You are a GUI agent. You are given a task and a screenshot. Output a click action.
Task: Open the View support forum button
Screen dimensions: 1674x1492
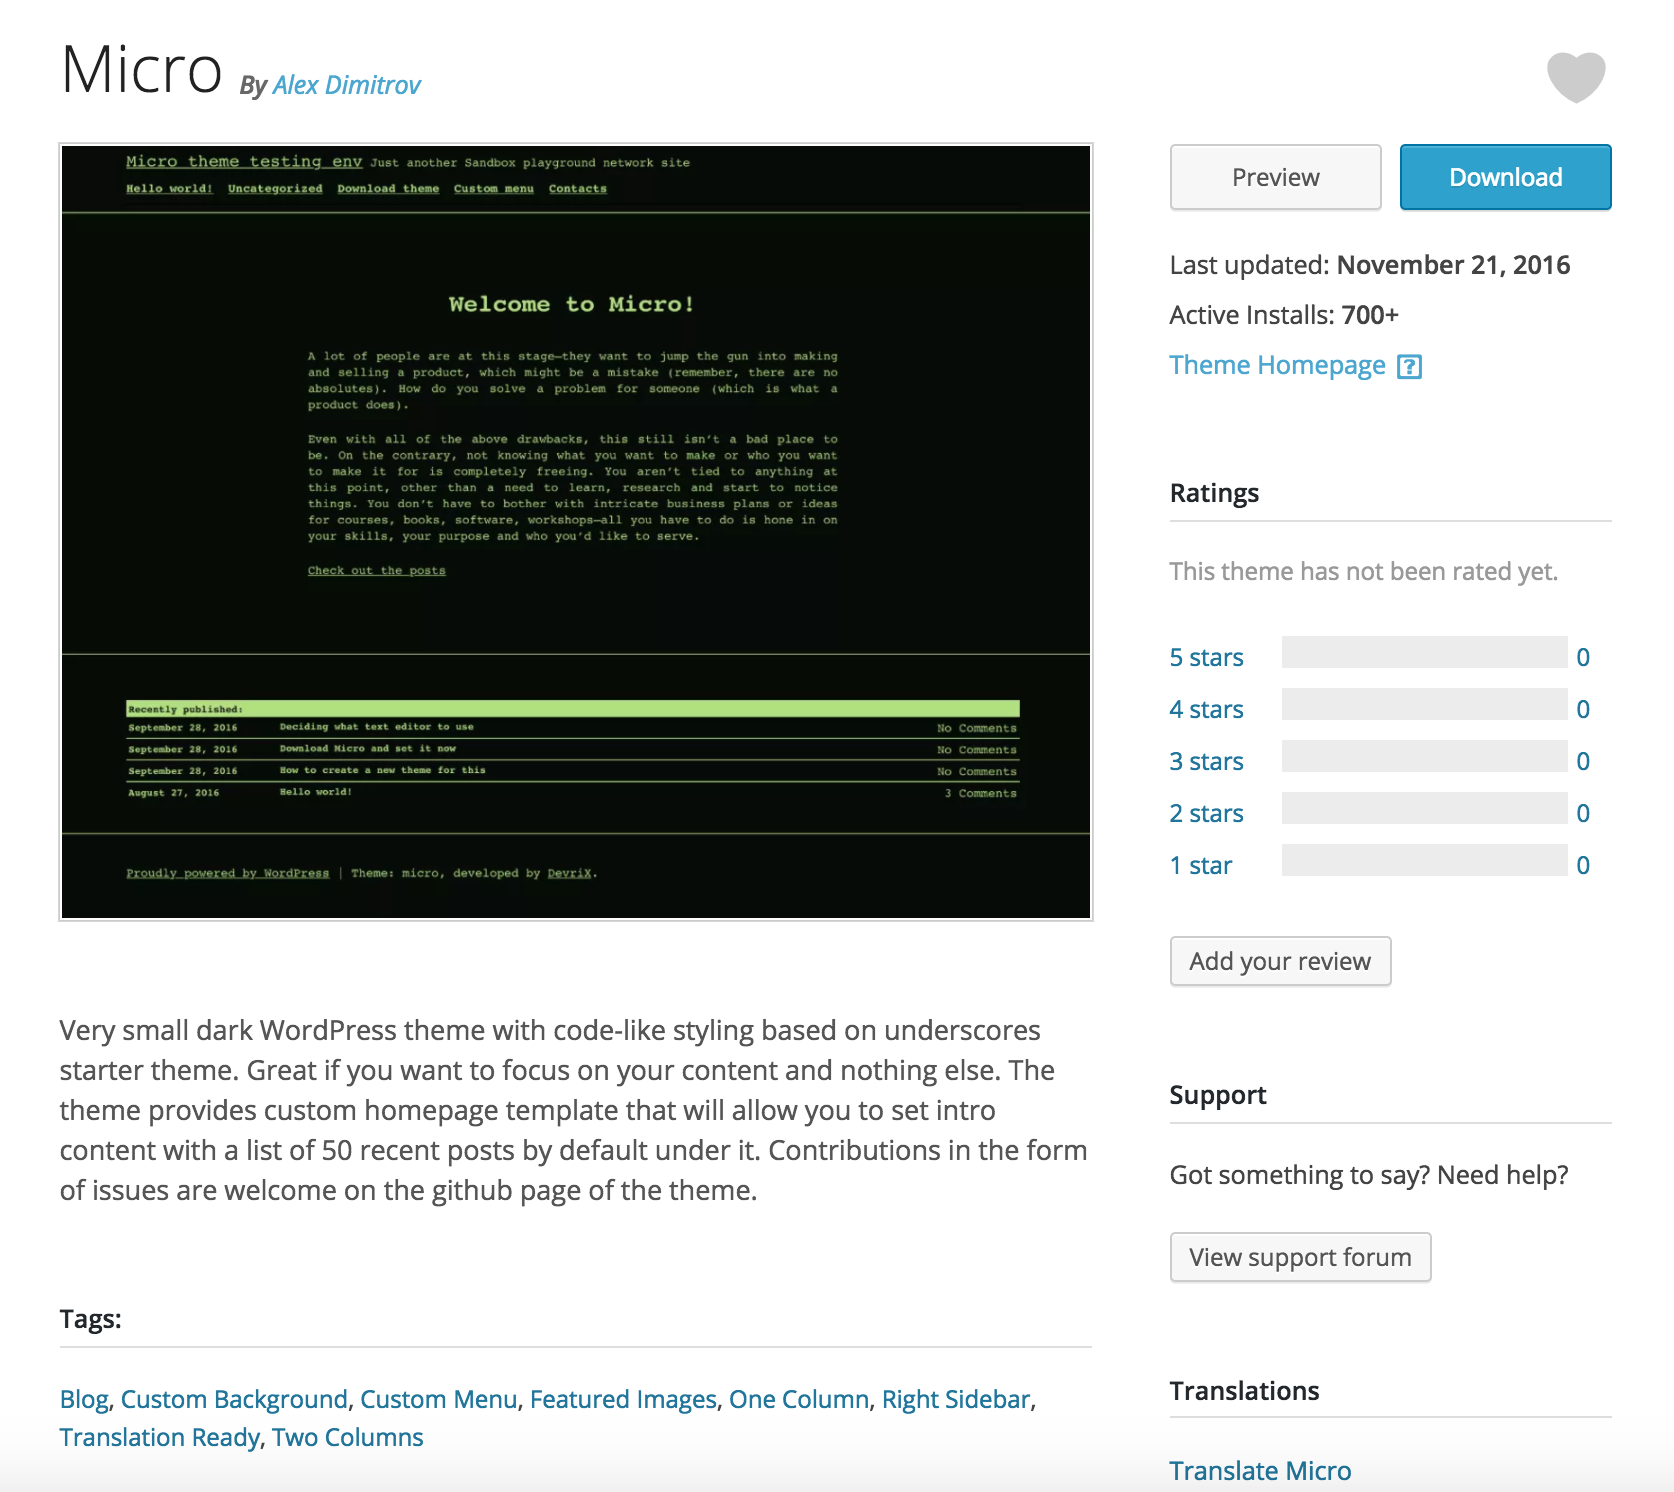(1300, 1257)
